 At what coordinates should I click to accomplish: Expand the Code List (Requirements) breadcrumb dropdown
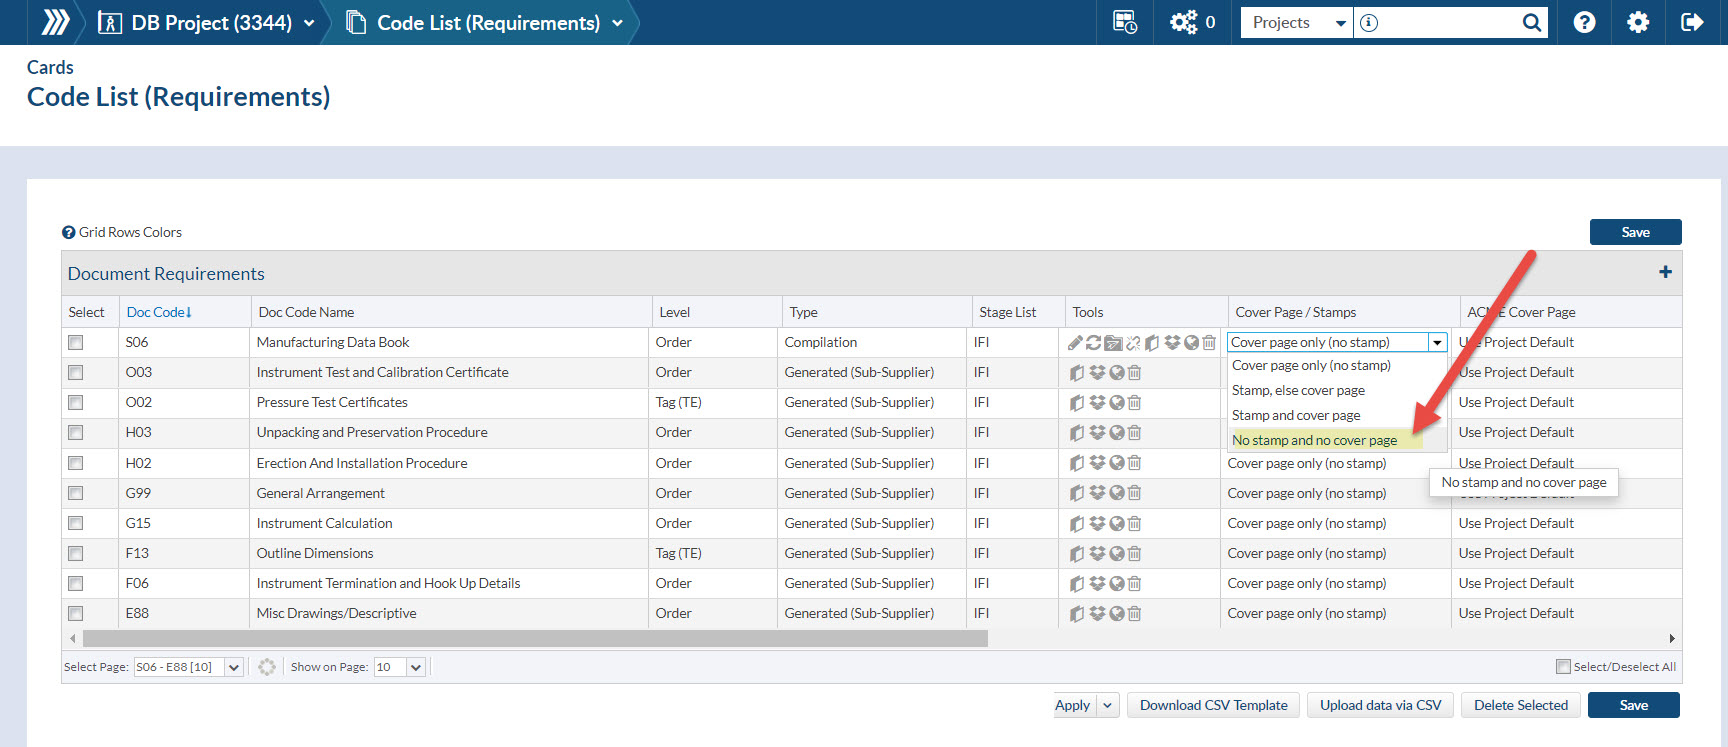617,23
